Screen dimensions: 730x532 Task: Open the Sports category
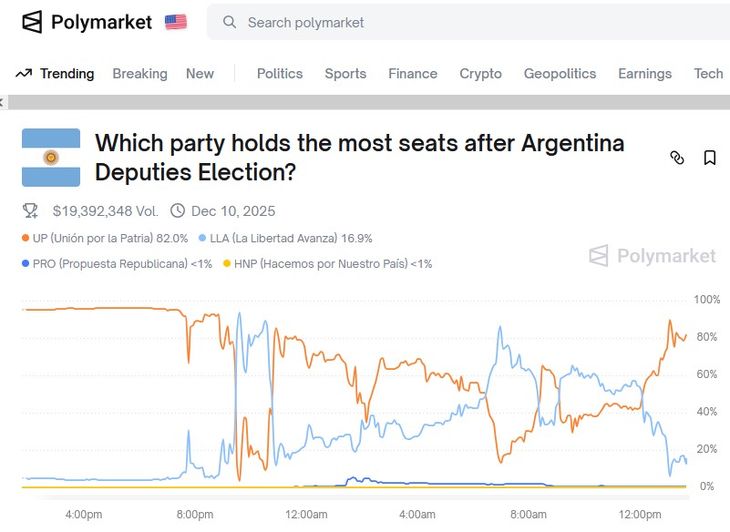[345, 73]
